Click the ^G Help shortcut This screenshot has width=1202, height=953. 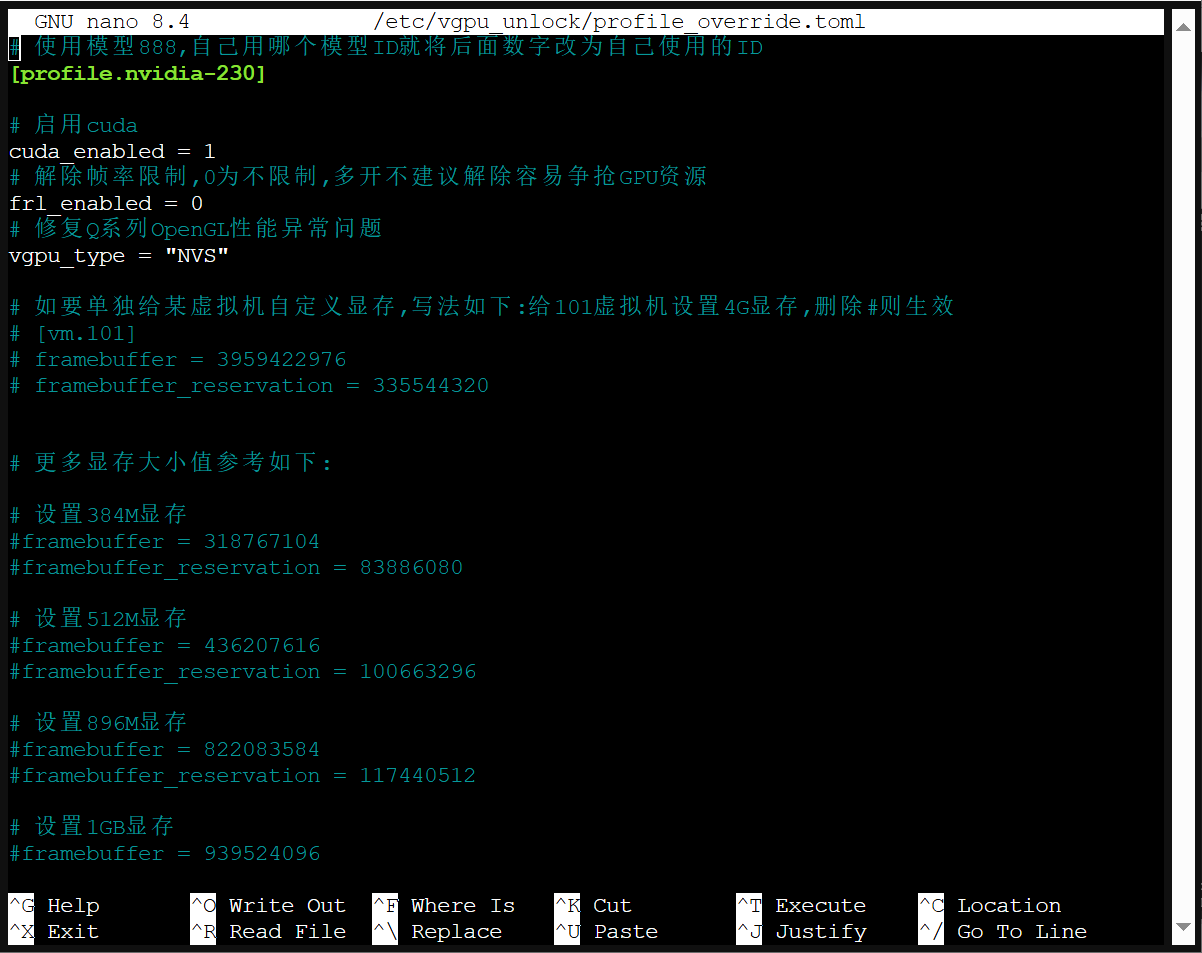point(55,905)
